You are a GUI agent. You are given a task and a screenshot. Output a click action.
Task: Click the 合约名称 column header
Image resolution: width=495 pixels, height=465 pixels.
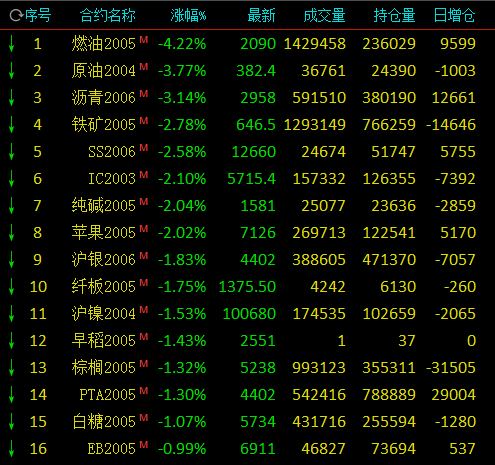(108, 15)
